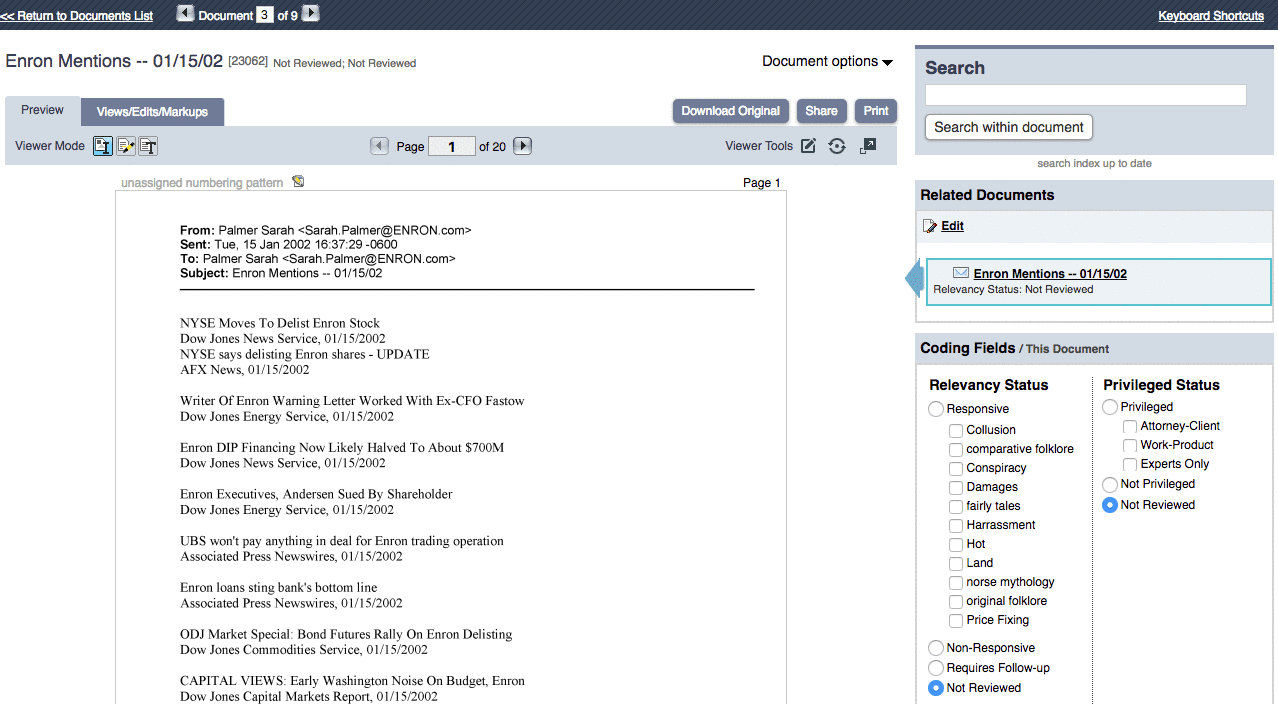
Task: Select Not Reviewed privileged status radio
Action: coord(1110,505)
